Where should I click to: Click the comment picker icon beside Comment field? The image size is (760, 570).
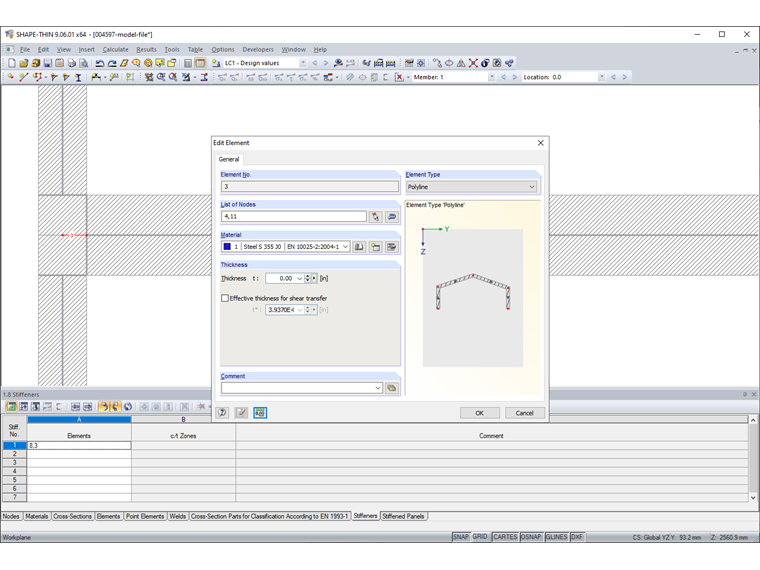[392, 388]
